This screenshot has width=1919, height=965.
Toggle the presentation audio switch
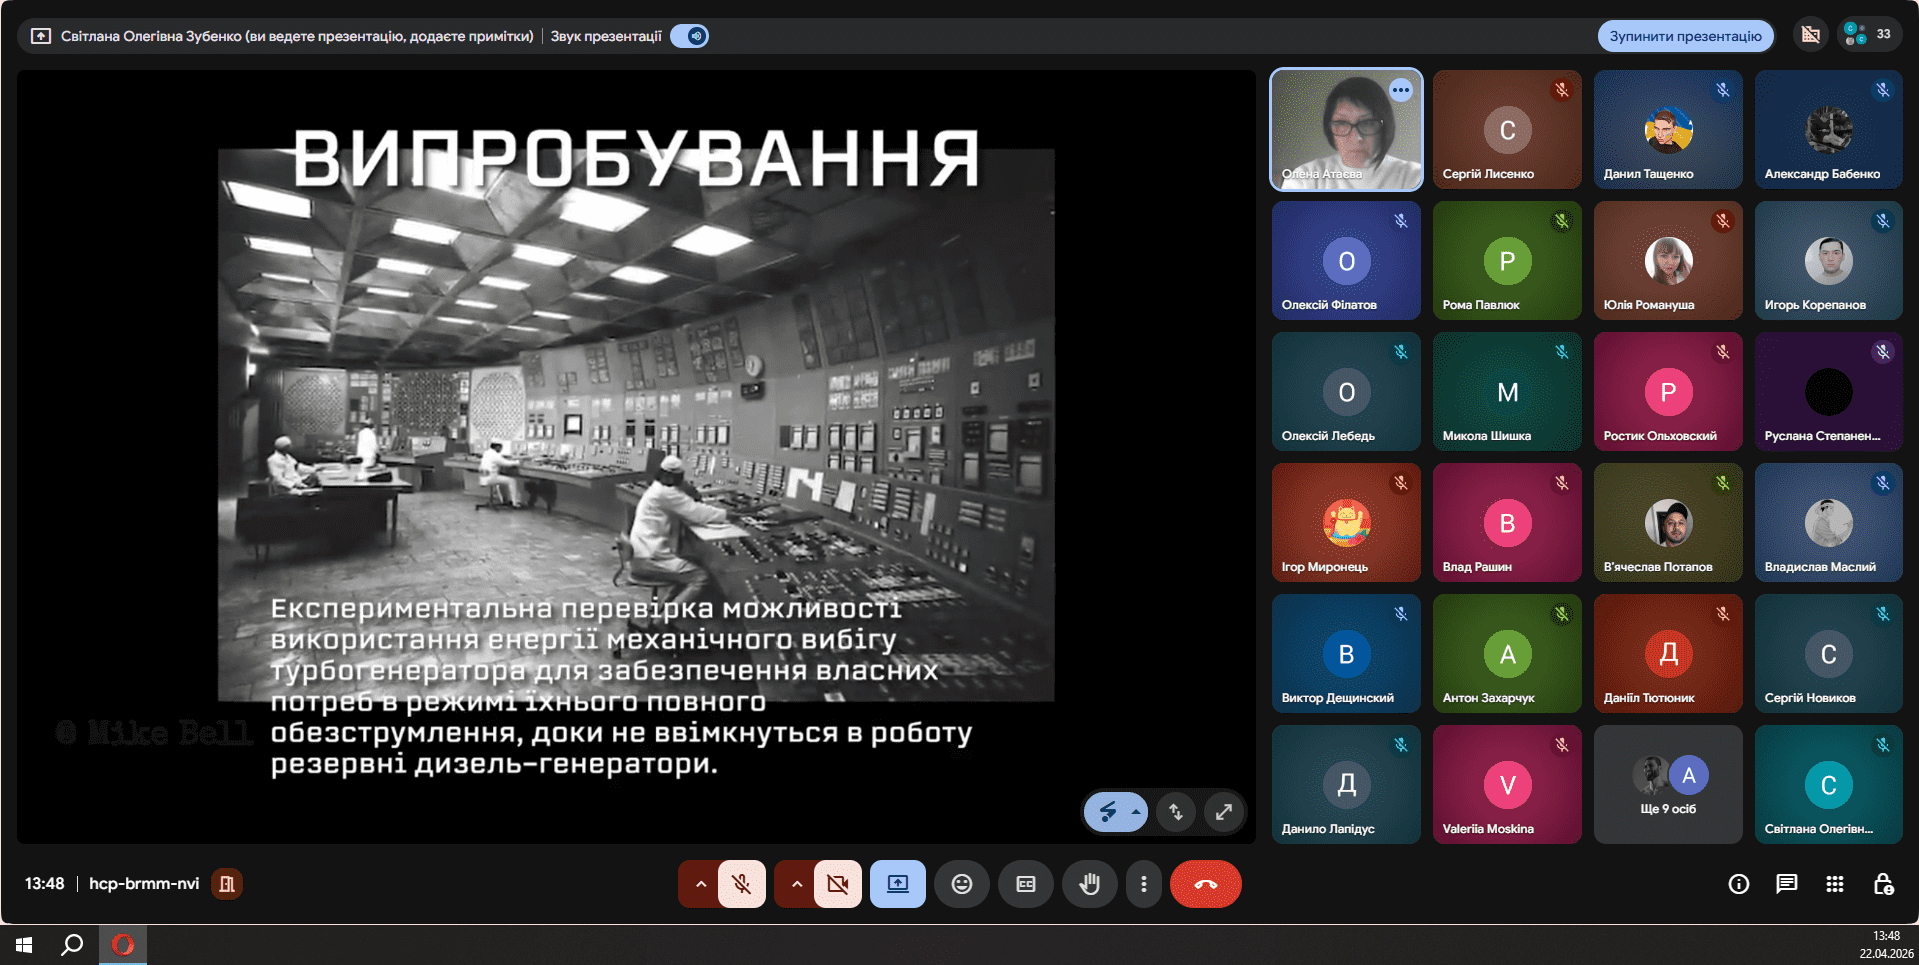[x=690, y=36]
